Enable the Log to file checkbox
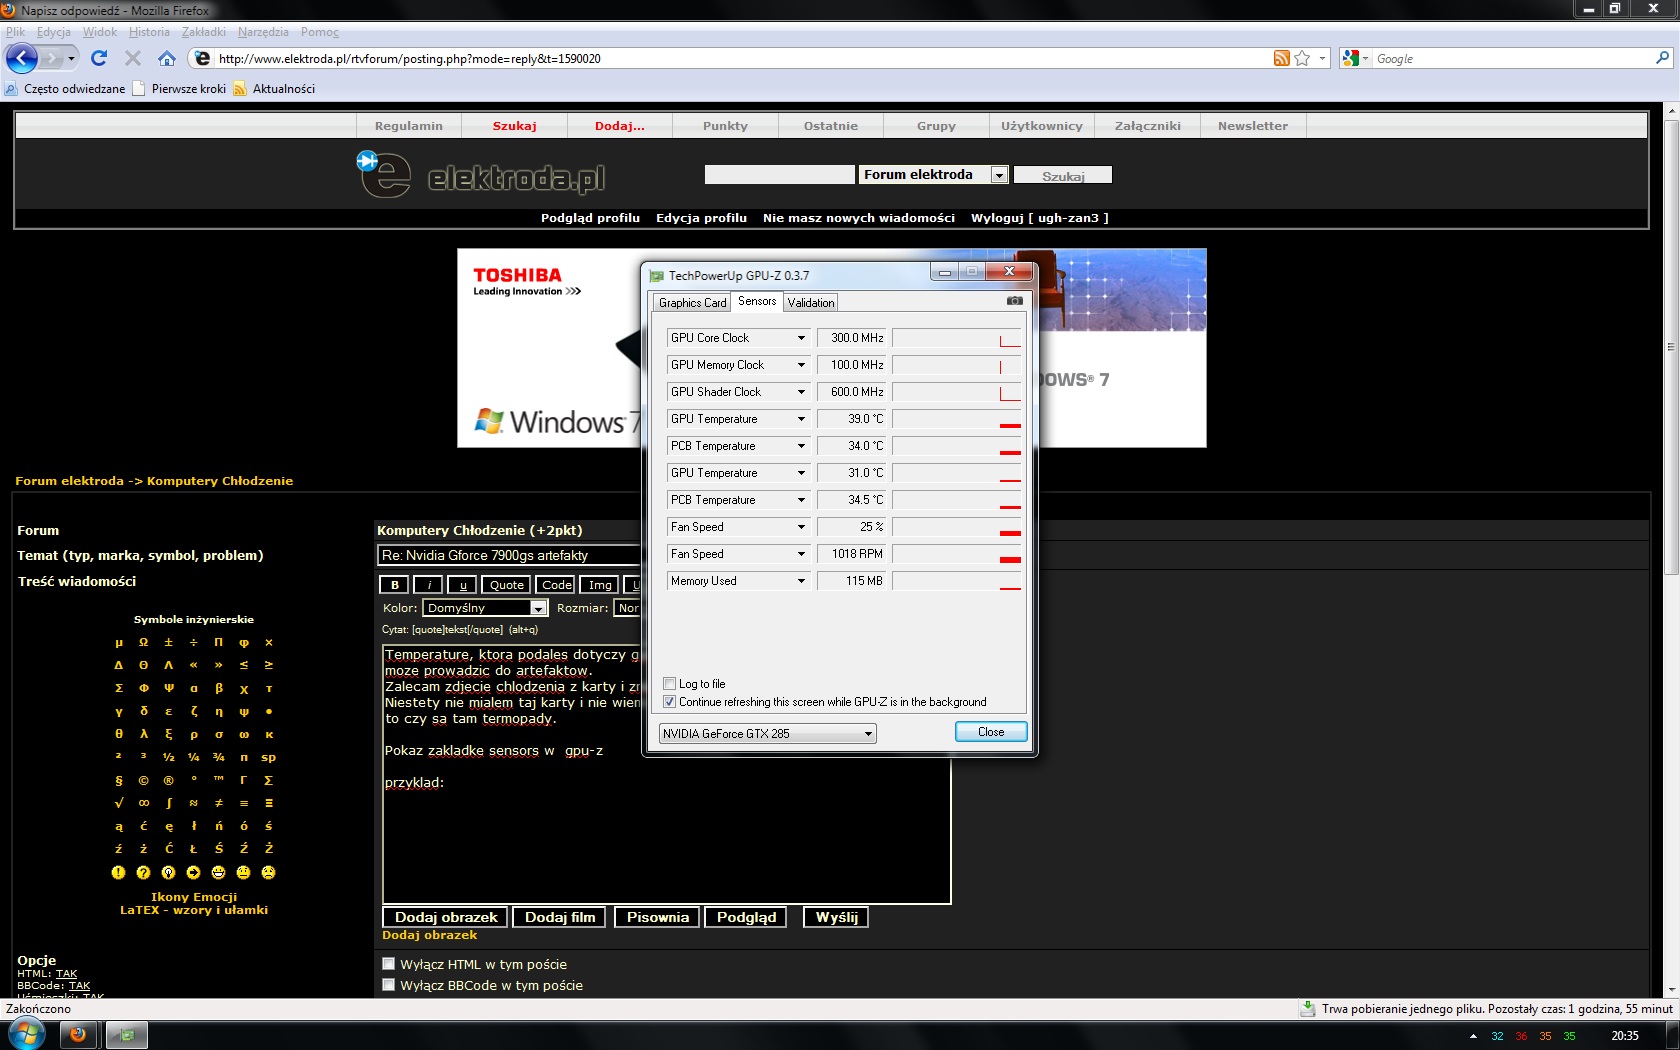Image resolution: width=1680 pixels, height=1050 pixels. click(x=670, y=684)
